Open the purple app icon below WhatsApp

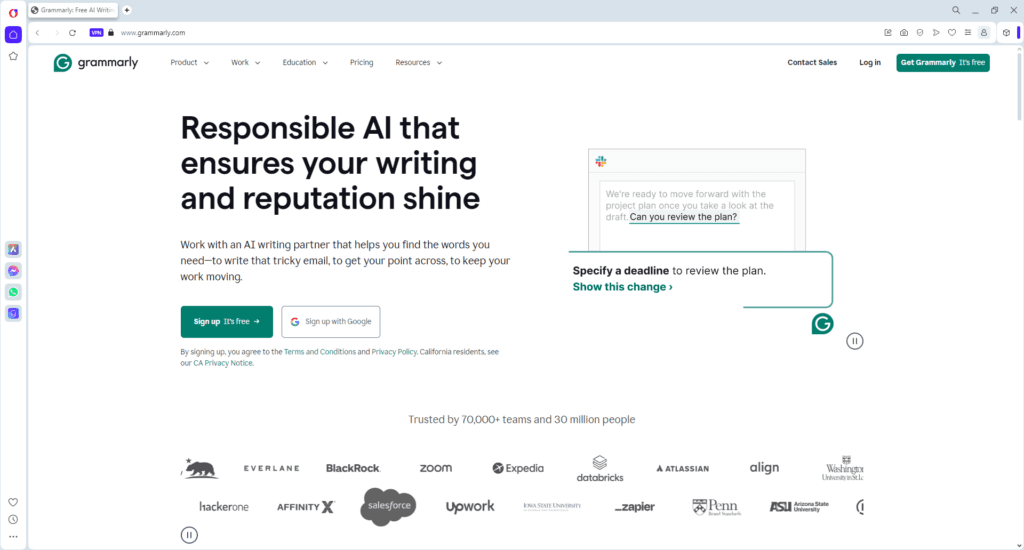pyautogui.click(x=13, y=314)
